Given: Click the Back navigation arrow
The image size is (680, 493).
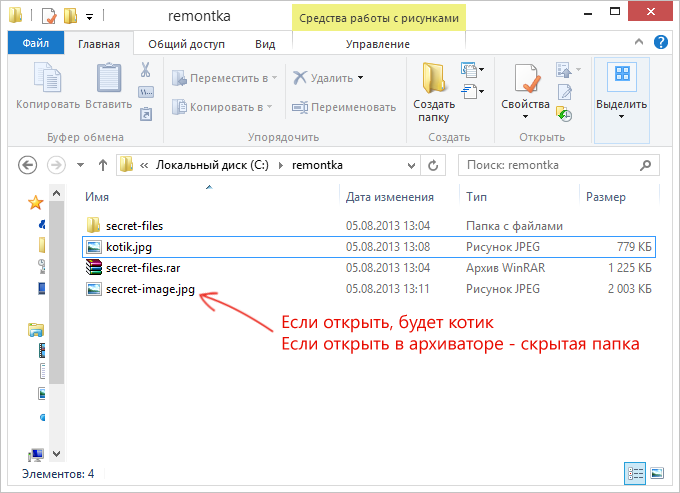Looking at the screenshot, I should [x=27, y=165].
